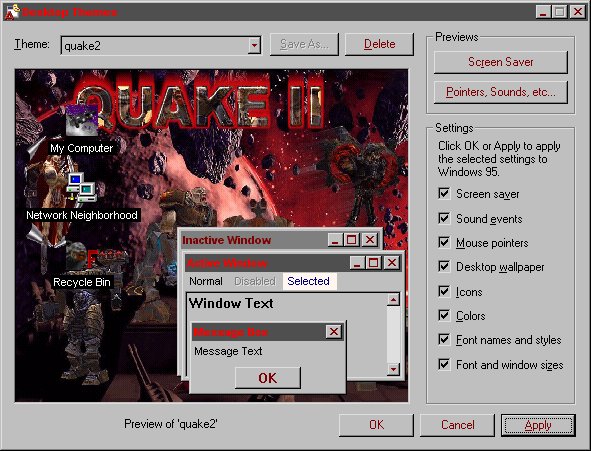Close the Inactive Window preview

coord(370,240)
